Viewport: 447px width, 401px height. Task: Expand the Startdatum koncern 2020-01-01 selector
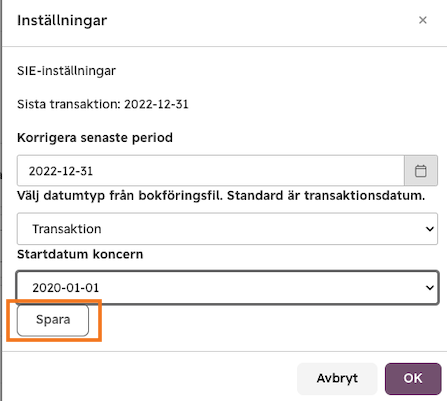[x=227, y=288]
